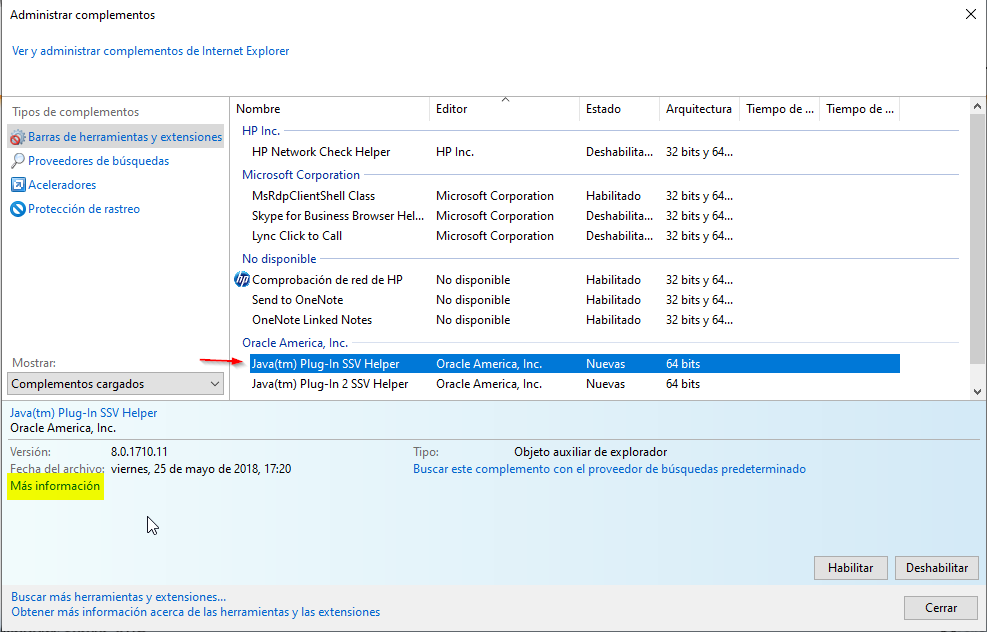The height and width of the screenshot is (632, 987).
Task: Select Java(tm) Plug-In 2 SSV Helper row
Action: click(x=330, y=384)
